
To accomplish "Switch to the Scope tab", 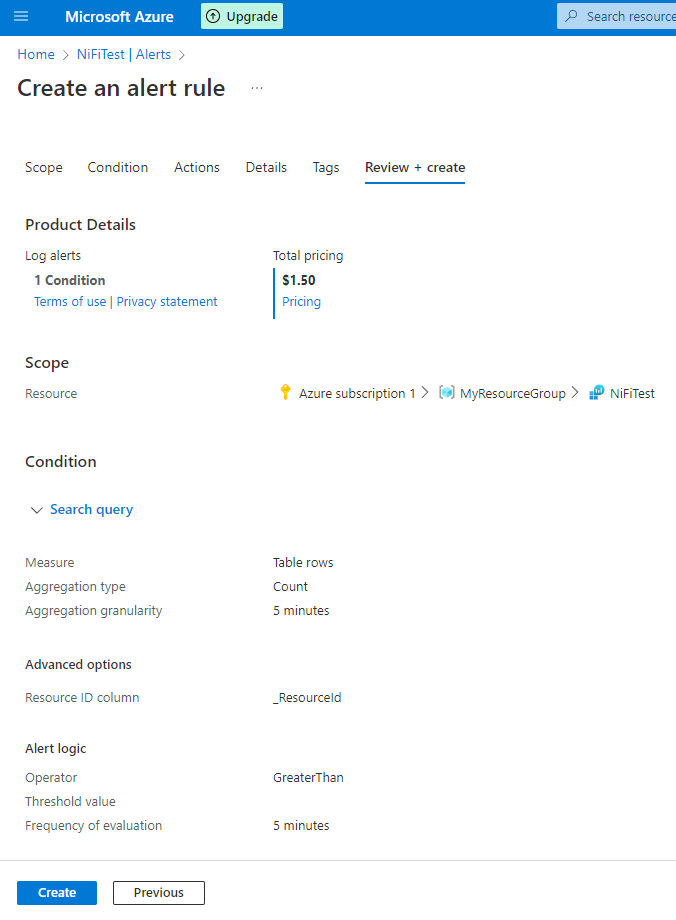I will pos(44,168).
